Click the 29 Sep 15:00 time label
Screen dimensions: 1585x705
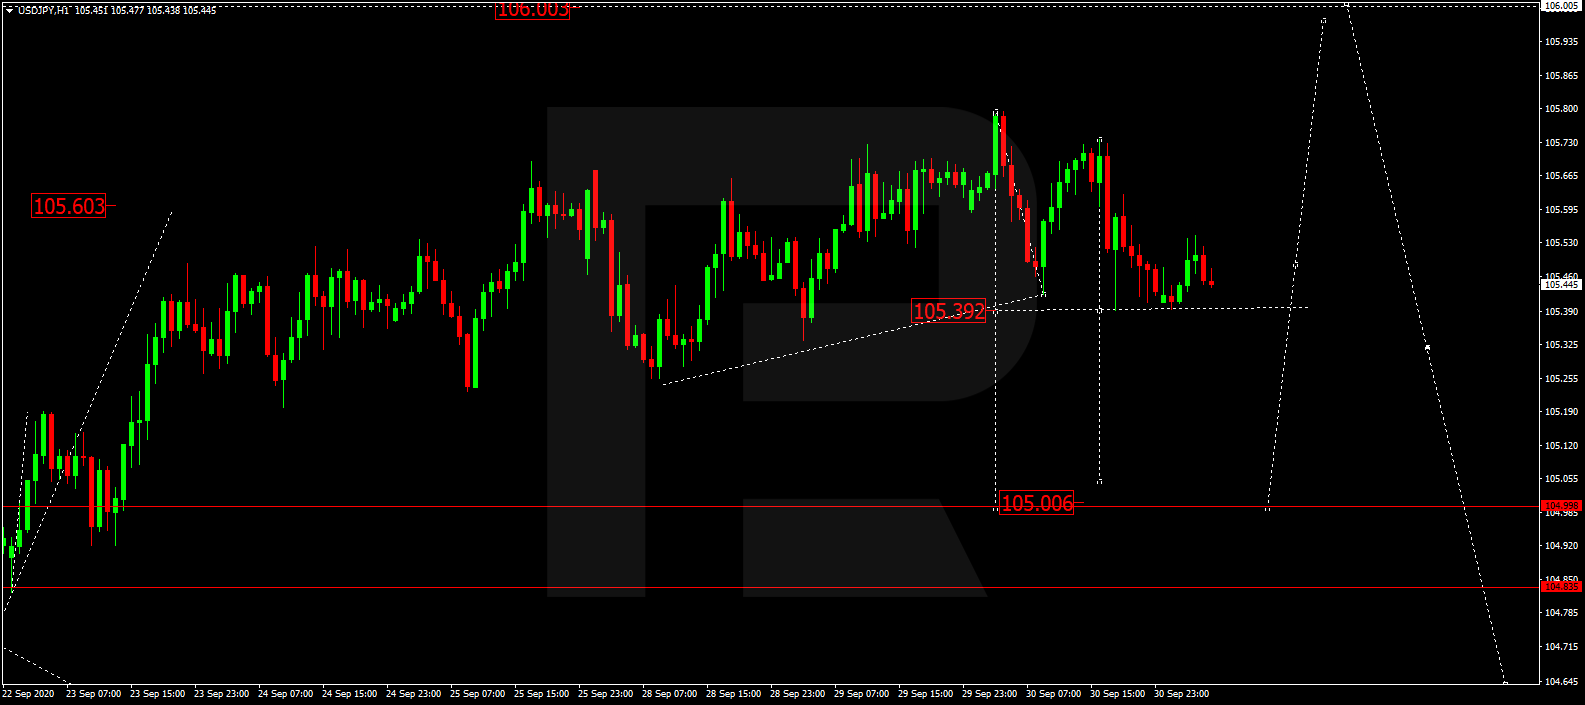click(x=925, y=694)
